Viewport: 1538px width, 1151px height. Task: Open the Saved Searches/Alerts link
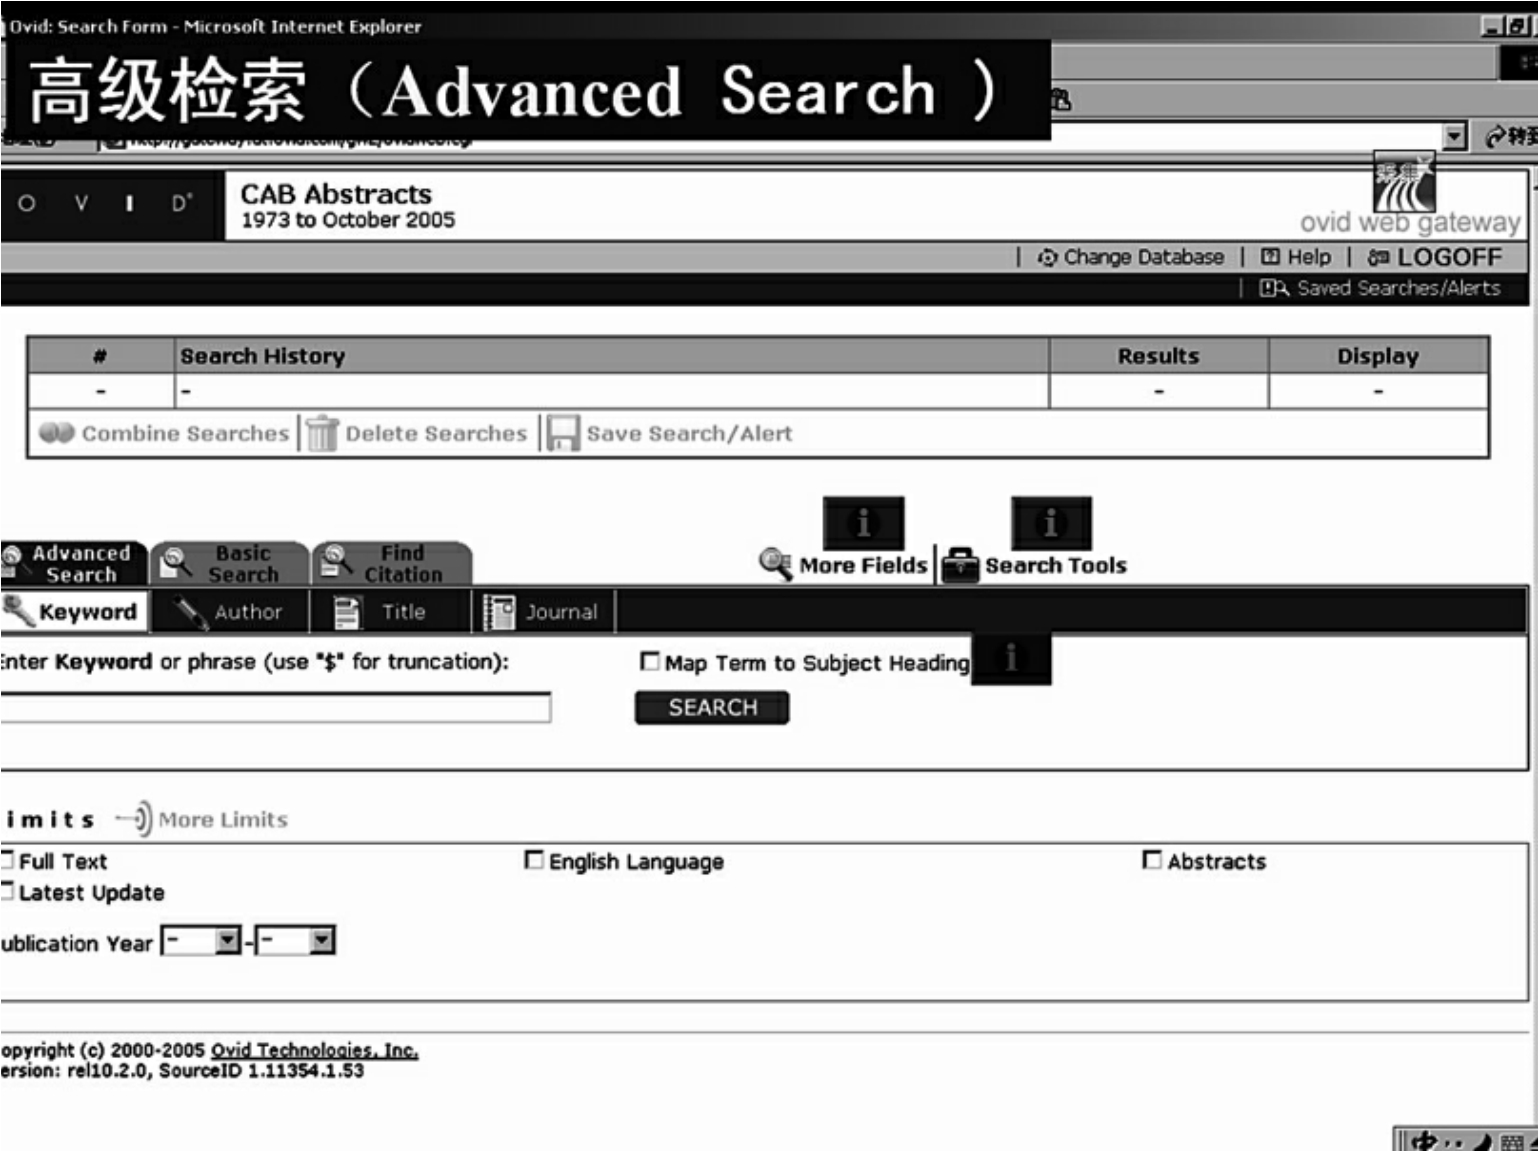point(1398,289)
